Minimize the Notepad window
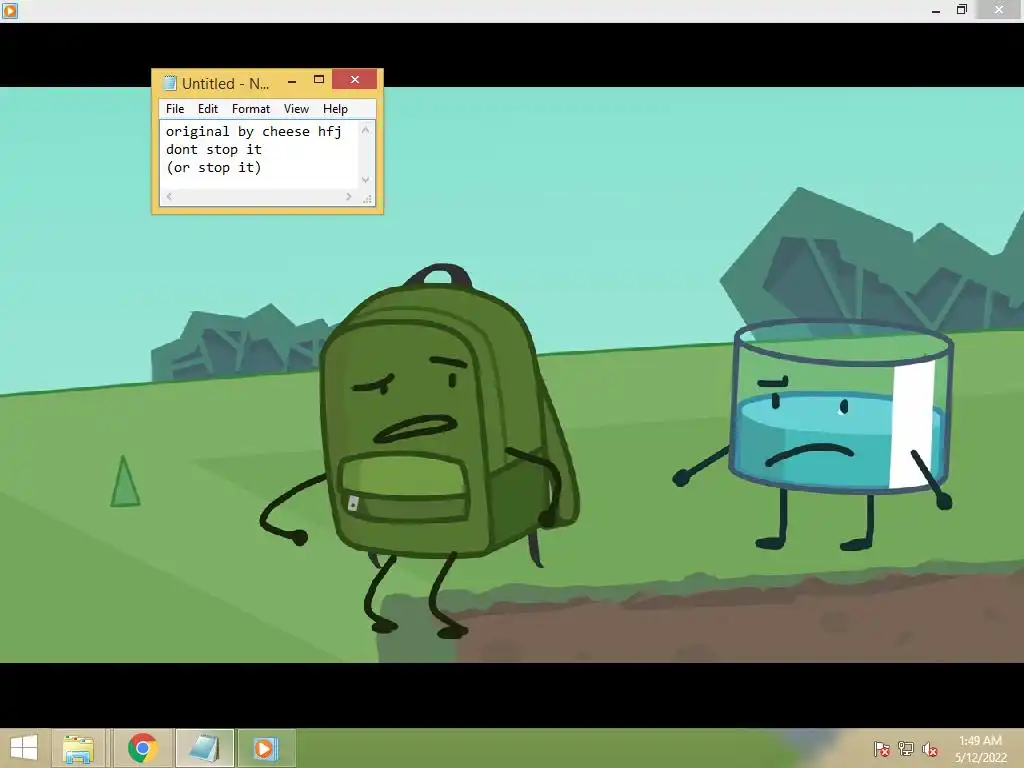This screenshot has height=768, width=1024. tap(292, 80)
